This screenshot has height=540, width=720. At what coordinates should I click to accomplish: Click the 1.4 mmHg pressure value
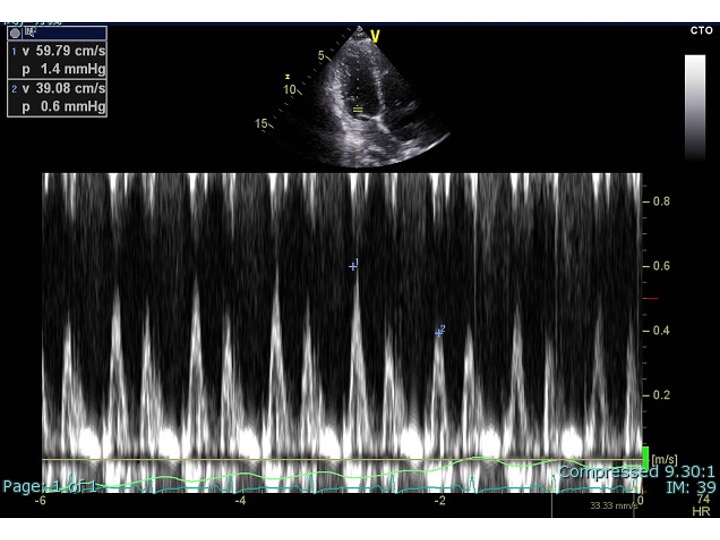62,69
